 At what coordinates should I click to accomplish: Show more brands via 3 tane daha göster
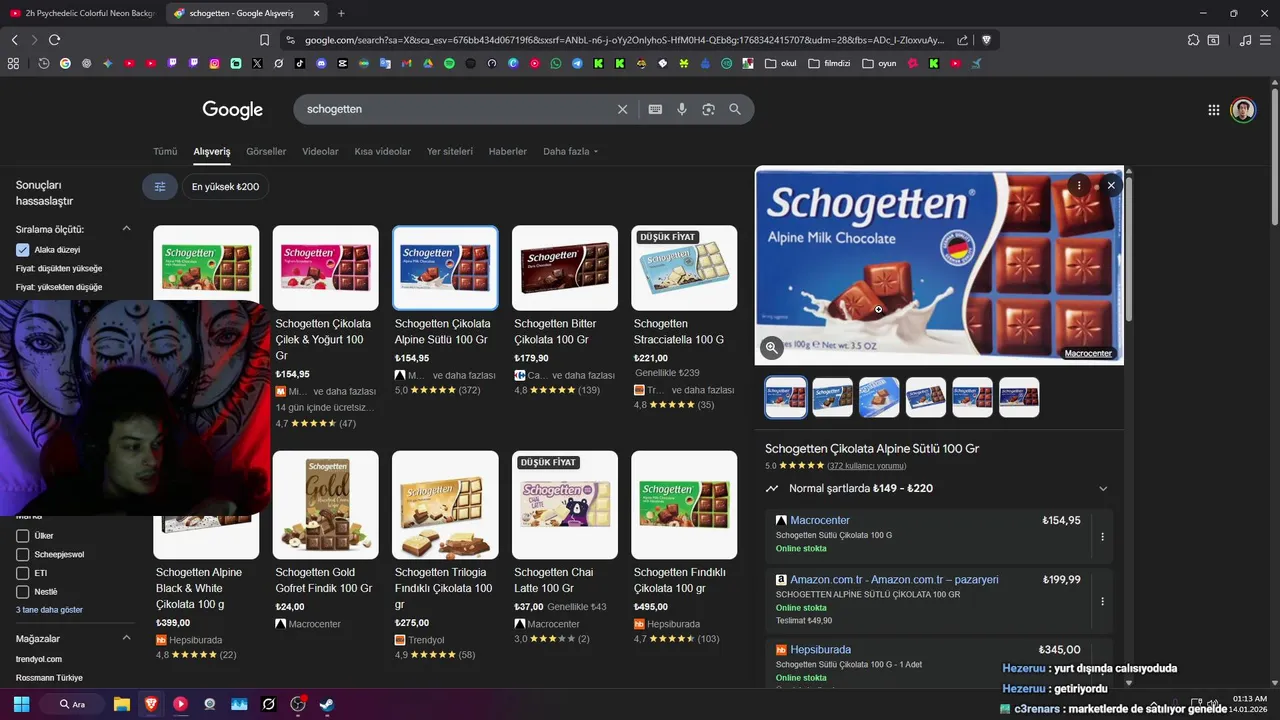pyautogui.click(x=49, y=610)
